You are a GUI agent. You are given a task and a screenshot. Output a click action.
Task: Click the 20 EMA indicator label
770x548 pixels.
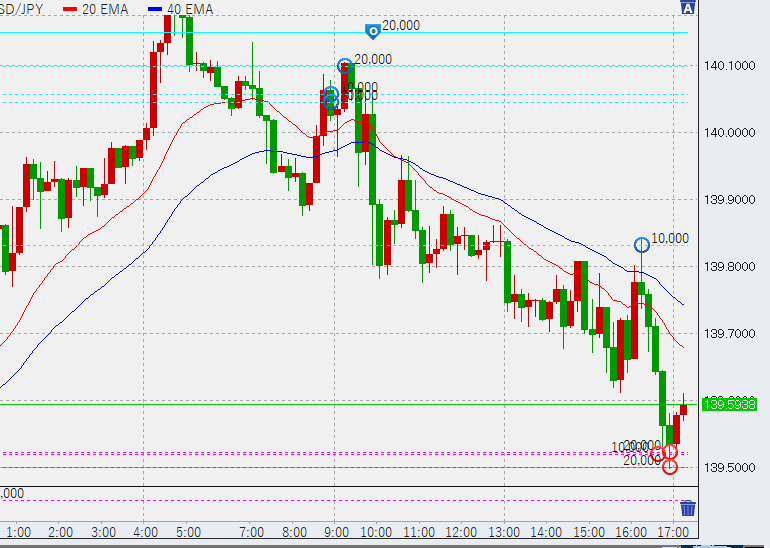104,8
